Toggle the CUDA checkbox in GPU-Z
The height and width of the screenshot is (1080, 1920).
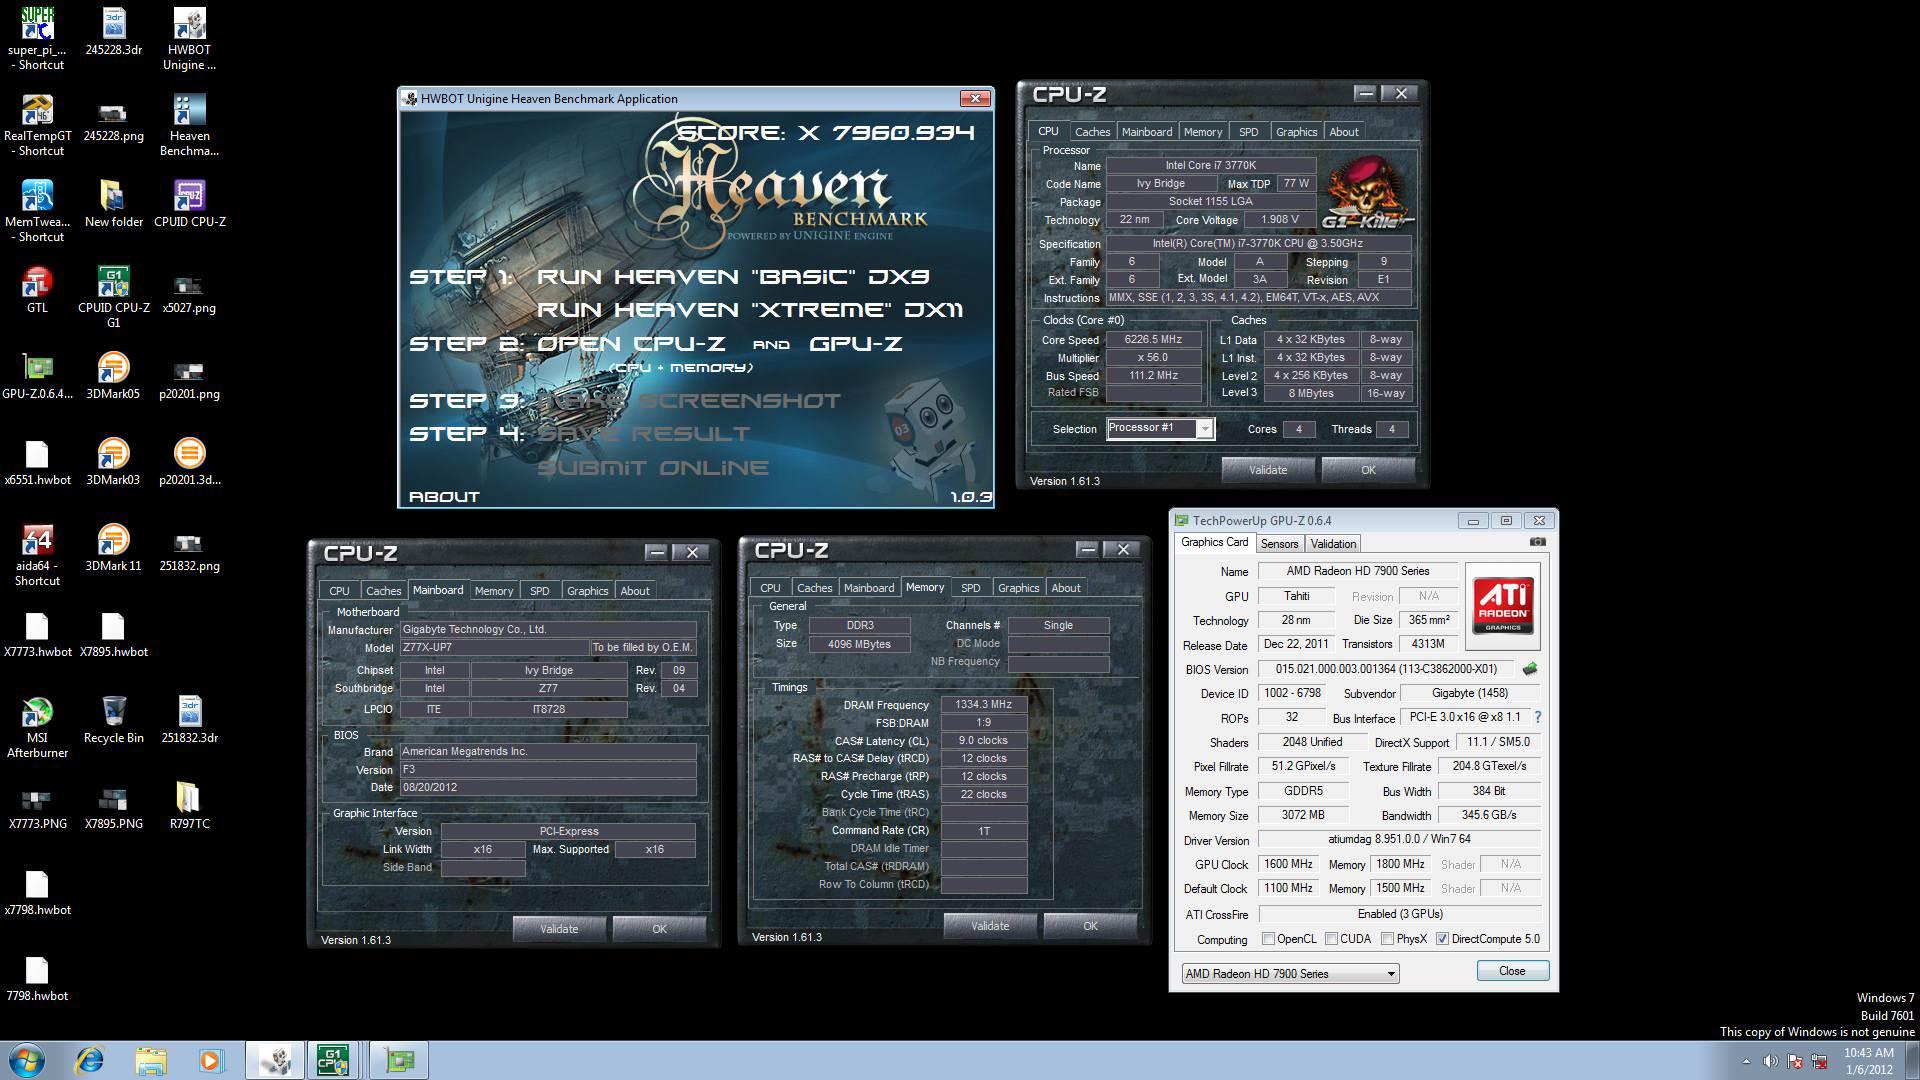1331,939
